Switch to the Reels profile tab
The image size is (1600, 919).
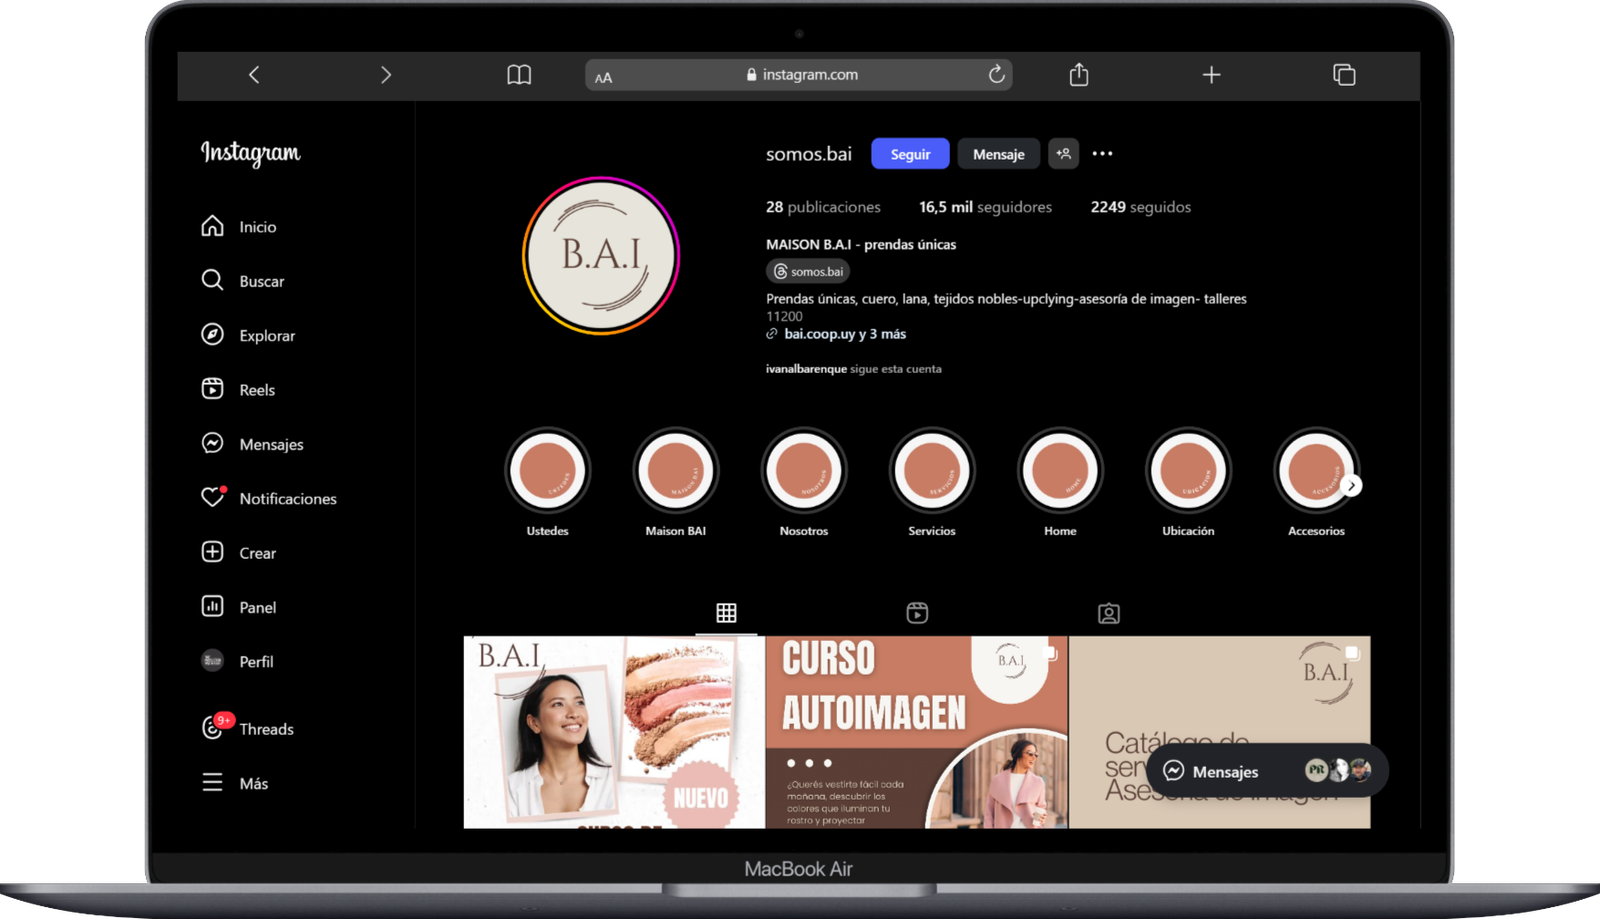917,613
